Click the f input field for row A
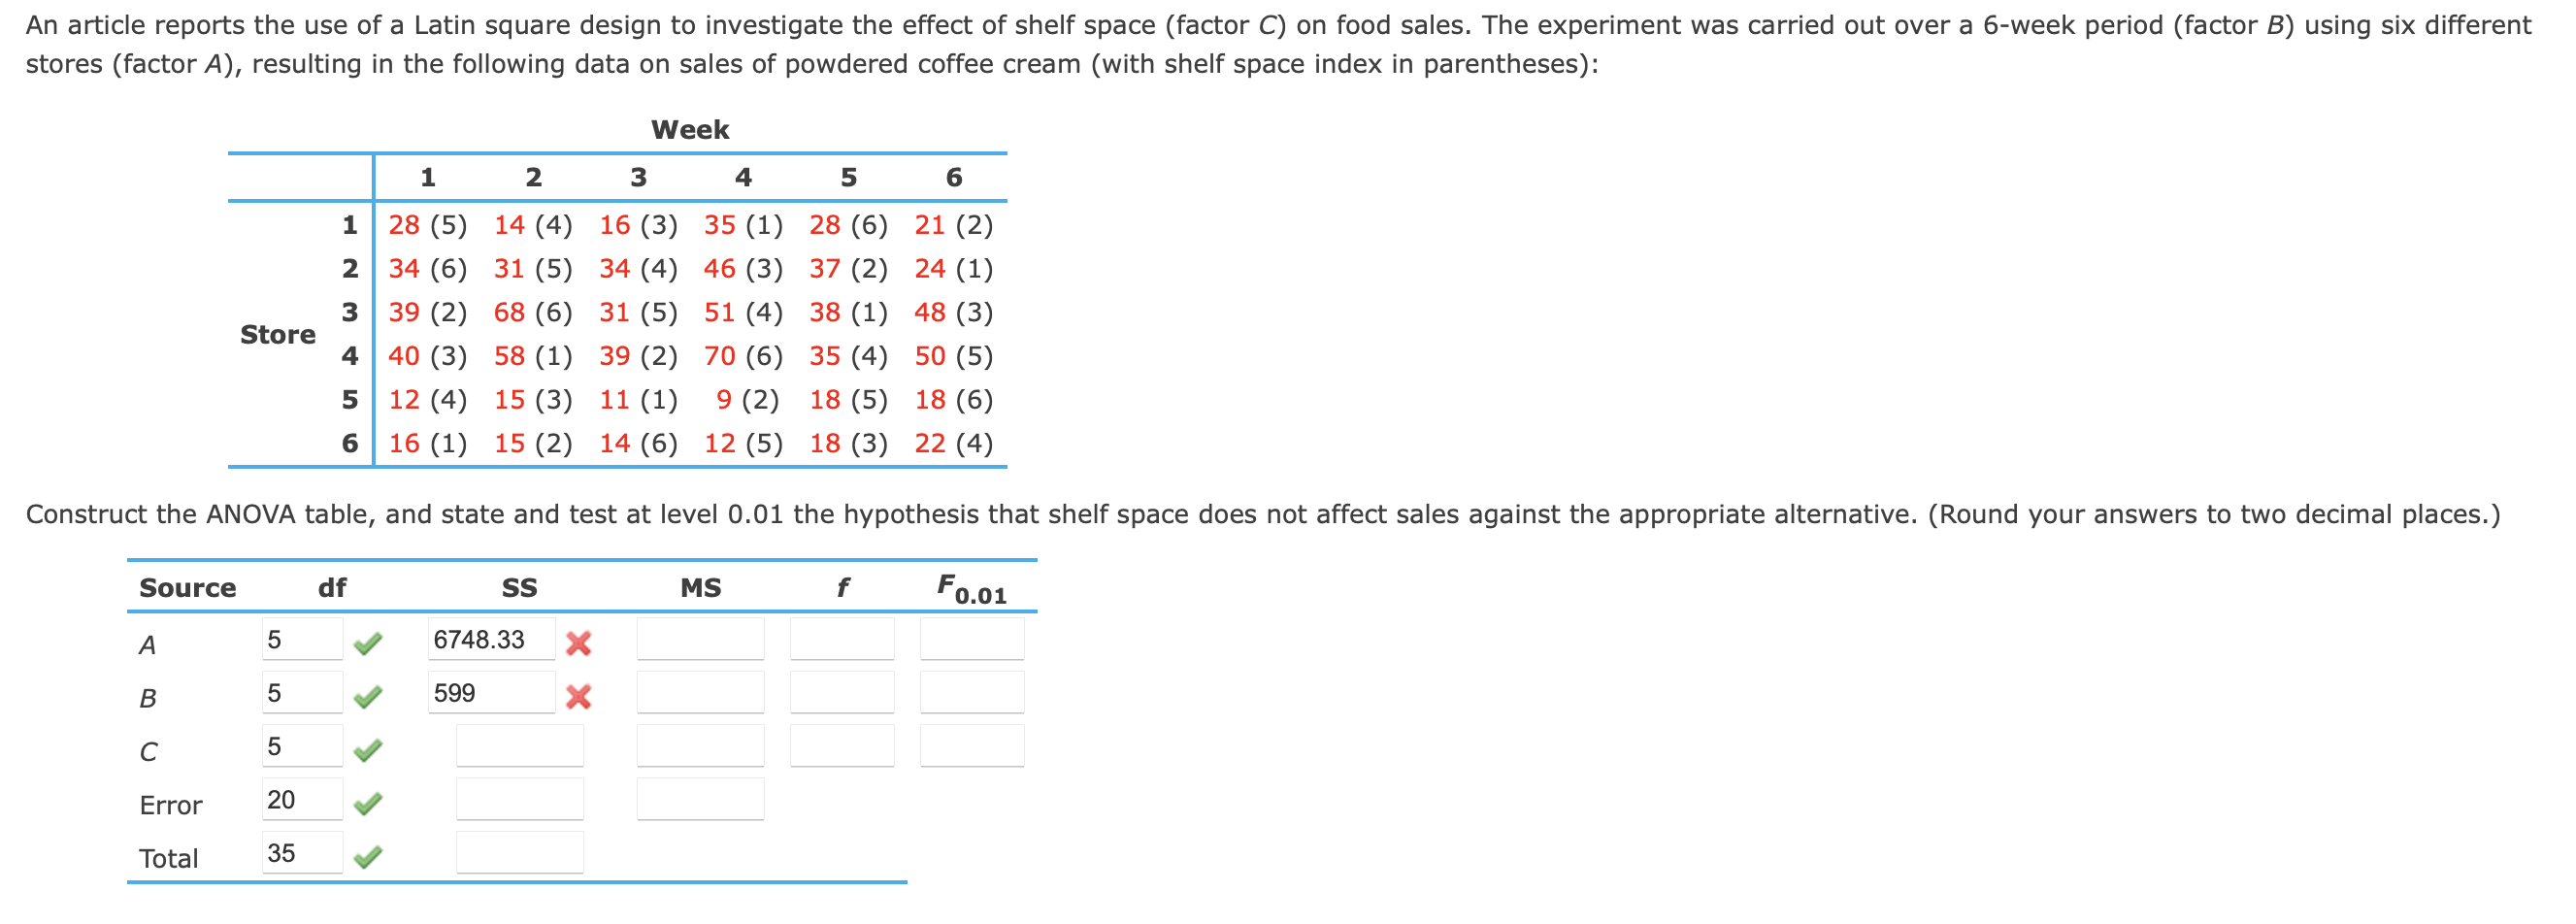 [x=840, y=638]
